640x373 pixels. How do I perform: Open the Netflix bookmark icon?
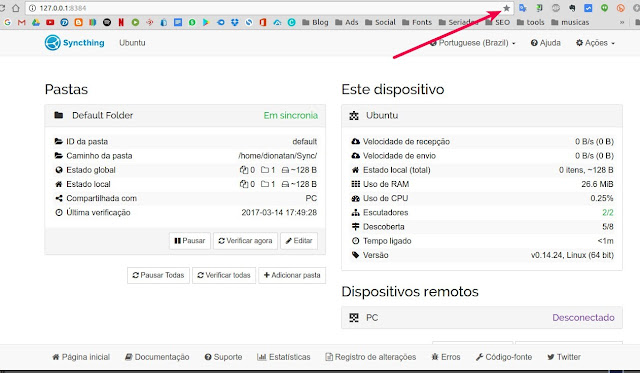click(121, 22)
